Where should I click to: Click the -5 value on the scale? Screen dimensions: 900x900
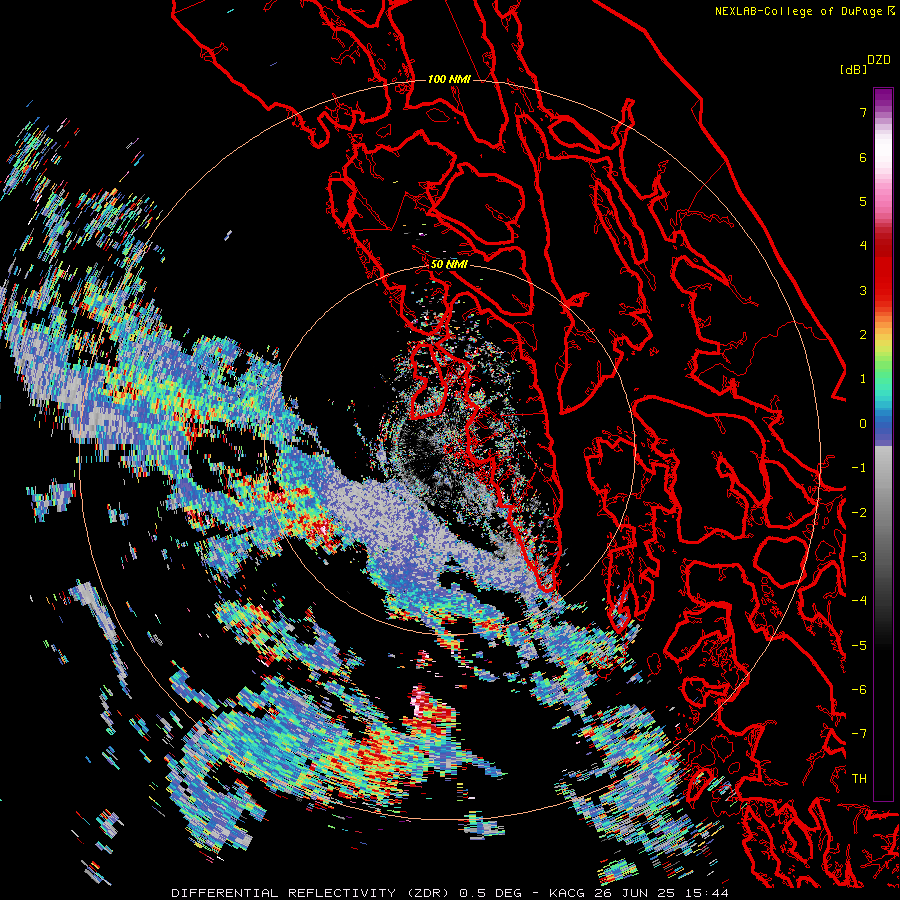(859, 646)
